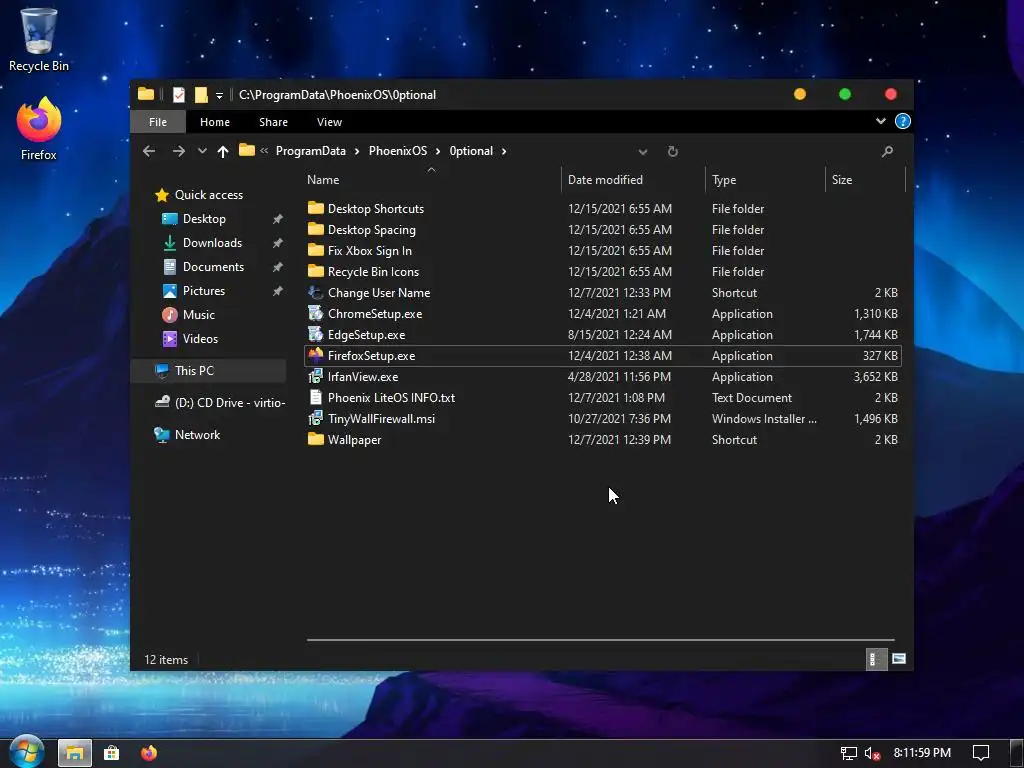Expand chevron after 0ptional breadcrumb

pyautogui.click(x=504, y=152)
